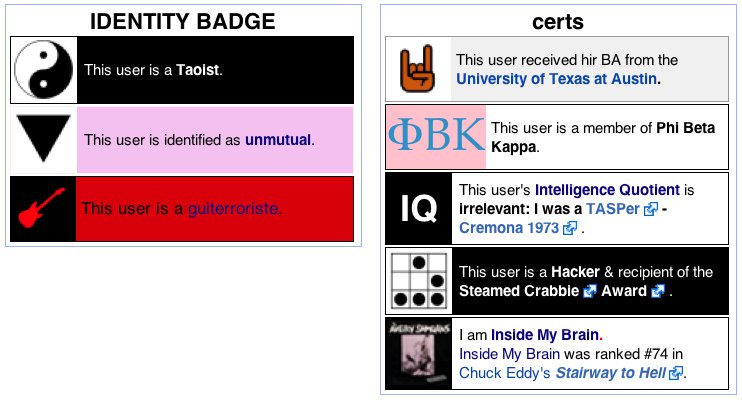Screen dimensions: 742x400
Task: Open the unmutual link
Action: (278, 140)
